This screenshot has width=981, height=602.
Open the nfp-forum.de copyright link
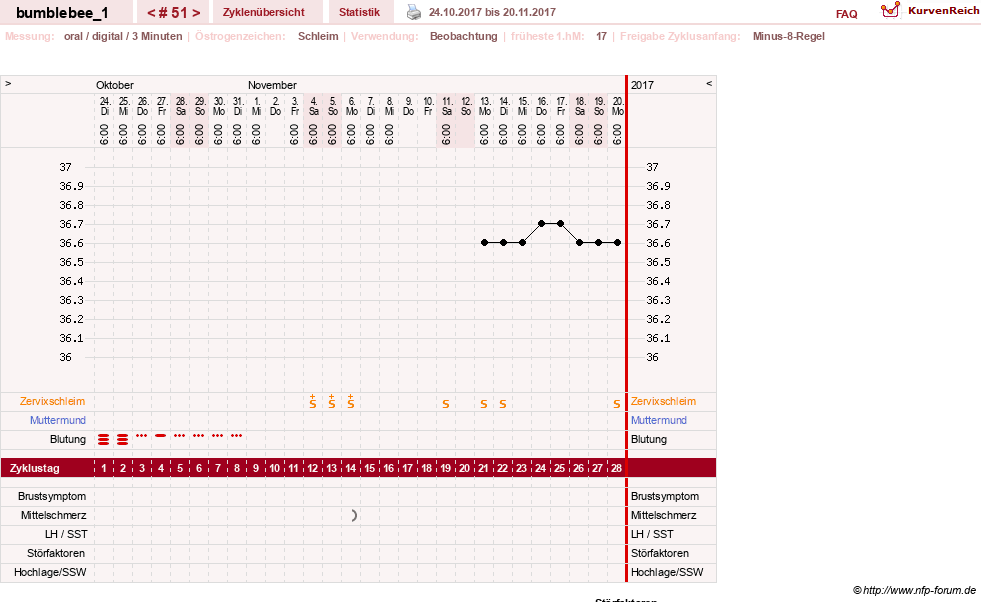click(914, 590)
